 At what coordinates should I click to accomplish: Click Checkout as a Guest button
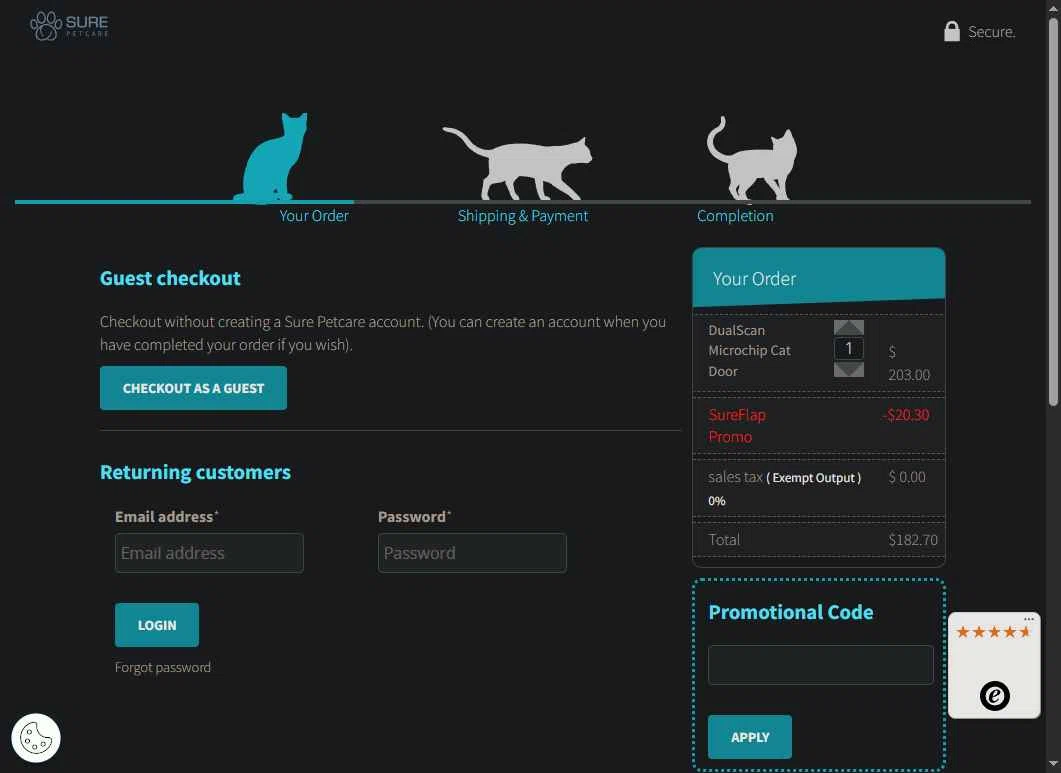click(194, 388)
